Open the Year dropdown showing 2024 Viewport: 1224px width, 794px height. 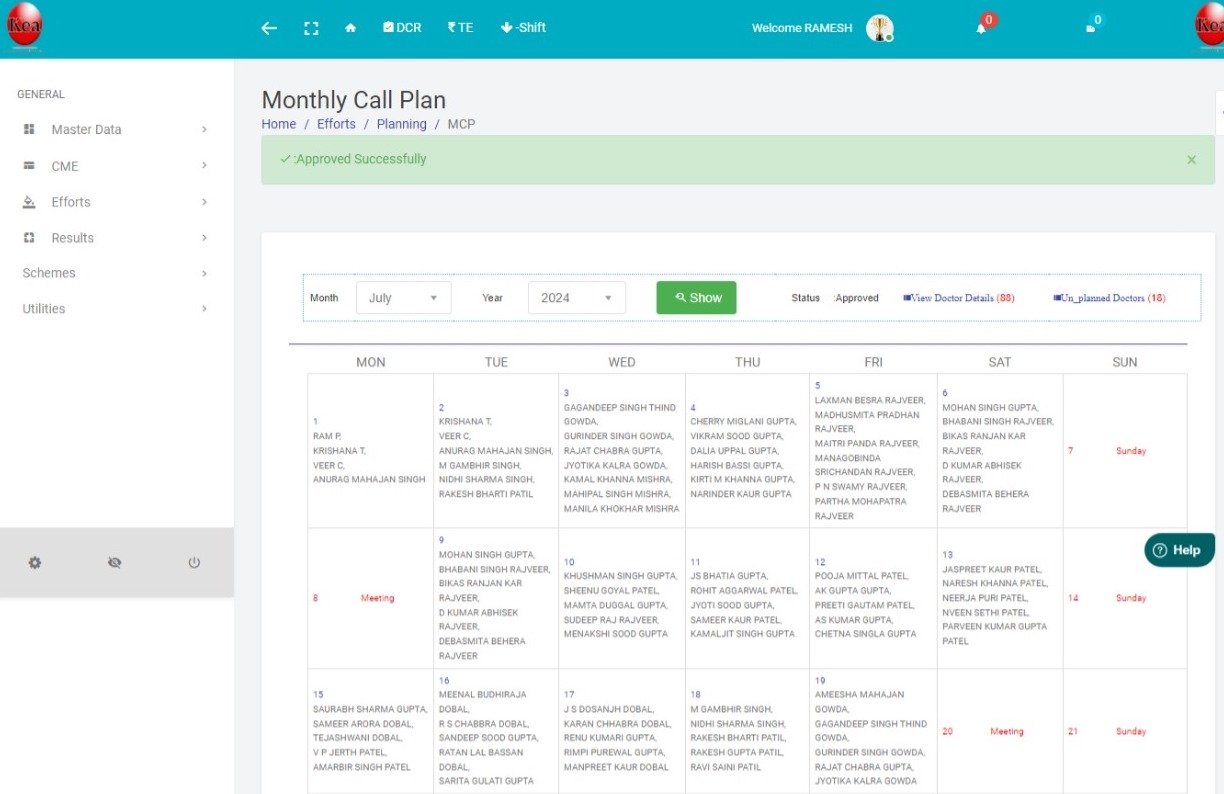[576, 298]
